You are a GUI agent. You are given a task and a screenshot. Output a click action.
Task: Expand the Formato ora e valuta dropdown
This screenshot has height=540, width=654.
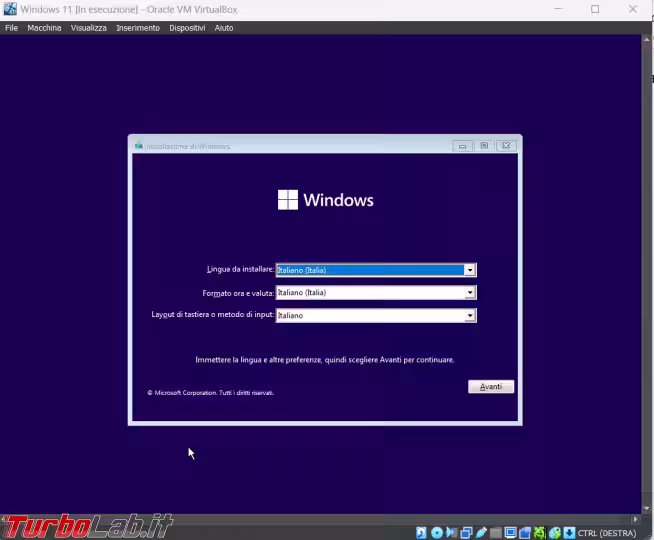[x=470, y=293]
